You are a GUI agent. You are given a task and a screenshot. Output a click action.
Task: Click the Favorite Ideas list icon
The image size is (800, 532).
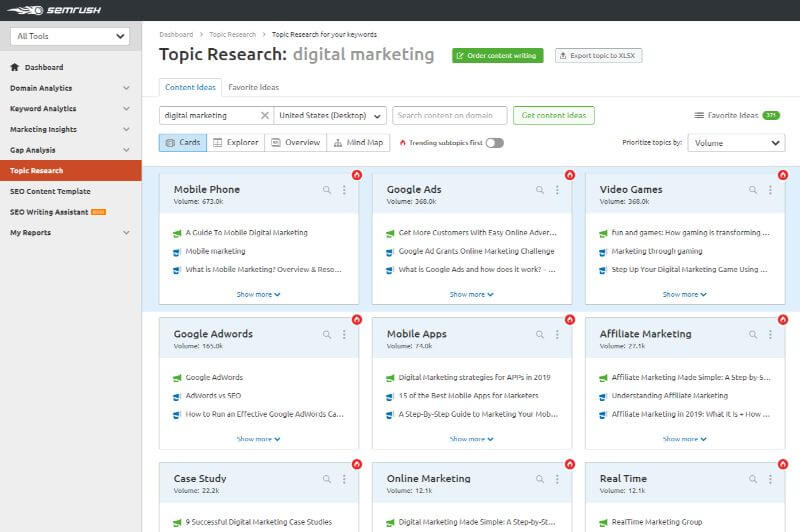pyautogui.click(x=699, y=115)
